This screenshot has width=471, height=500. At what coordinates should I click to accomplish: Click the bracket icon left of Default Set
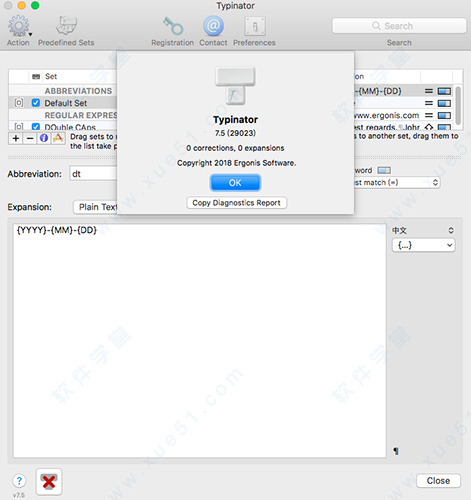(19, 103)
